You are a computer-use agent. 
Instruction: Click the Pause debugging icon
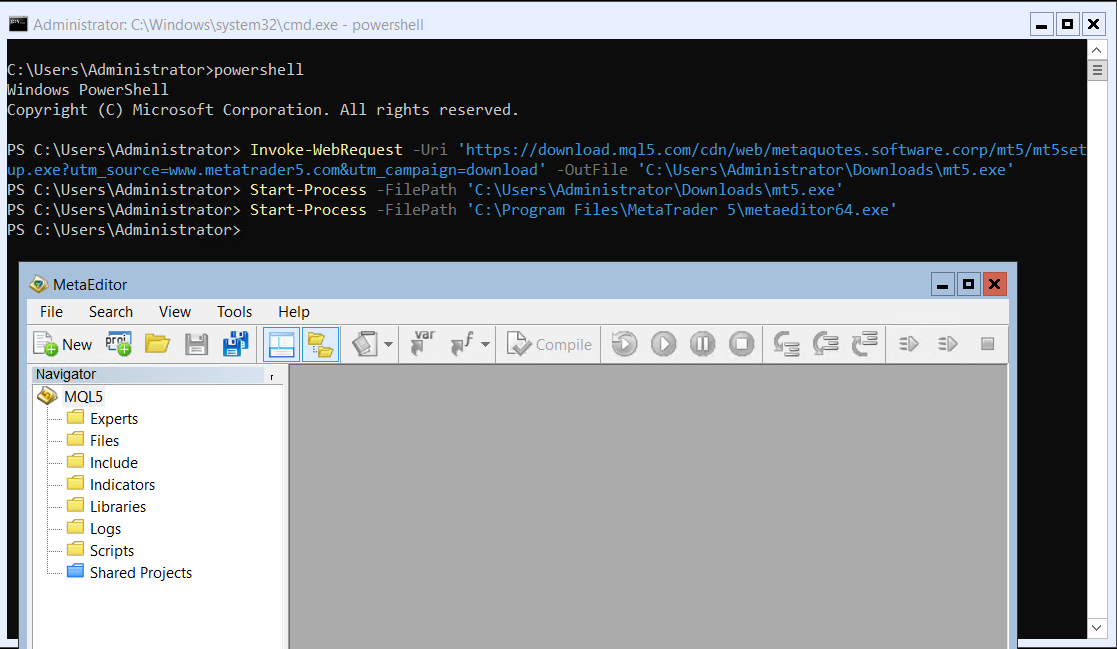702,344
